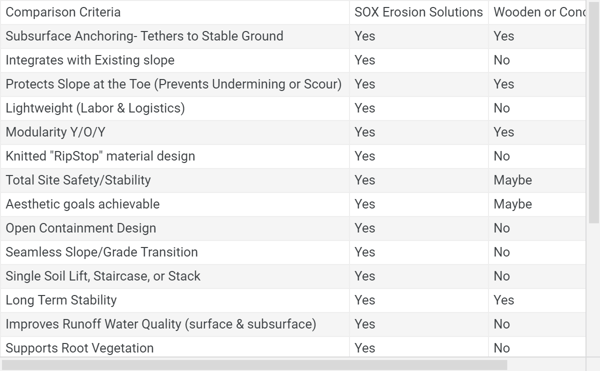Select the Modularity Y/O/Y row label
600x371 pixels.
55,132
